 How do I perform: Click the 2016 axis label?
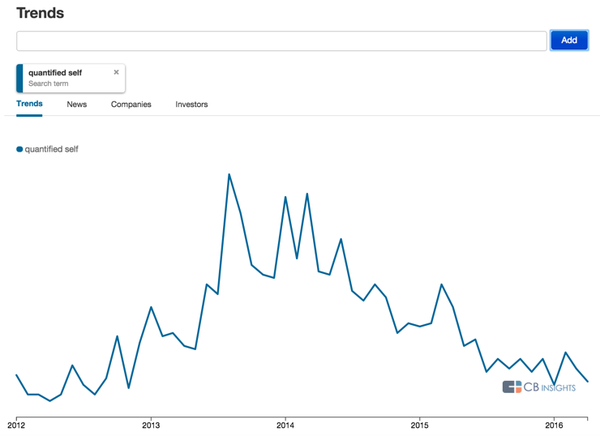[554, 425]
